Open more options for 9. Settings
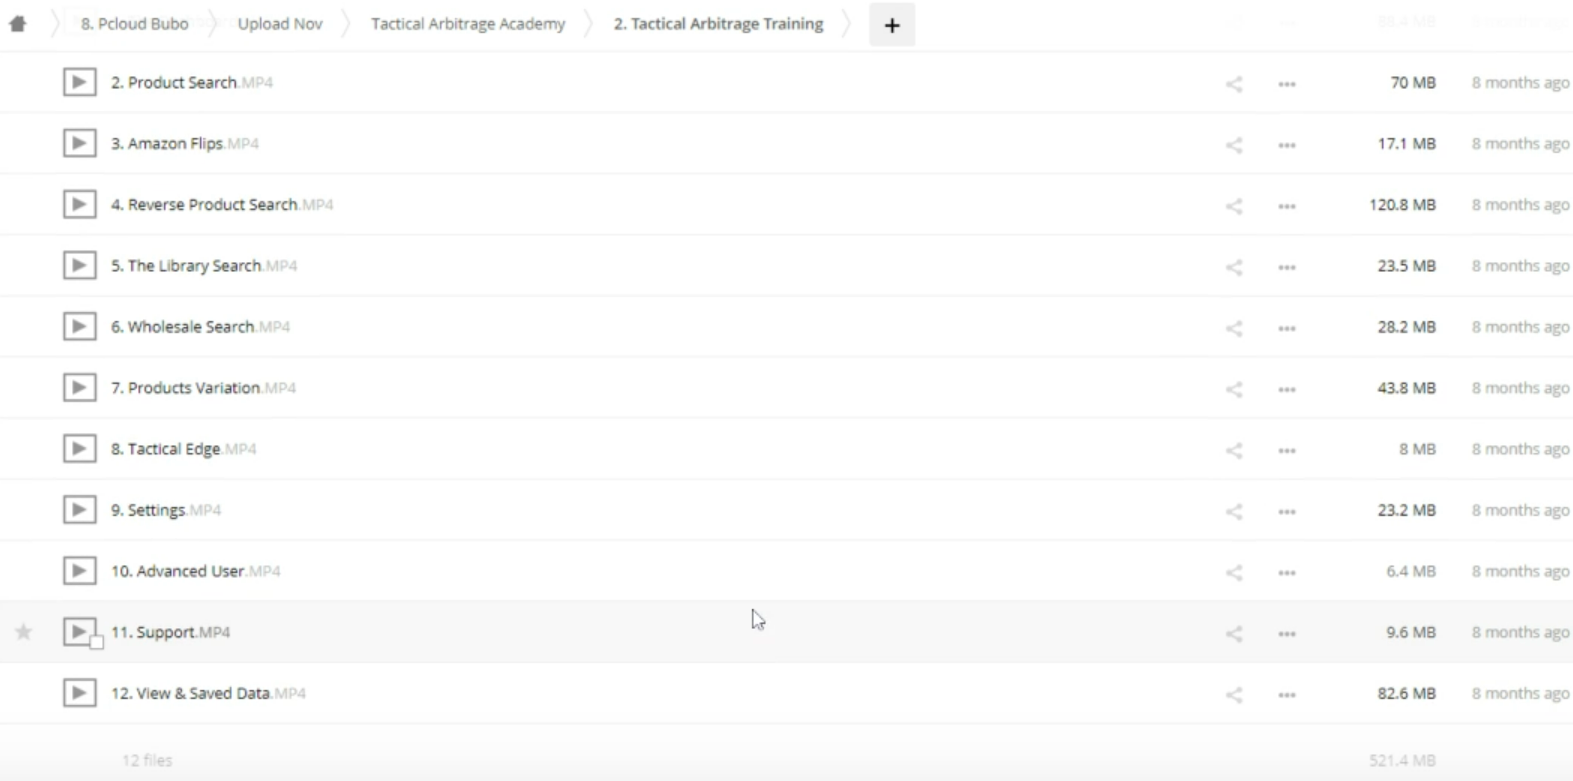This screenshot has width=1573, height=781. [1287, 511]
